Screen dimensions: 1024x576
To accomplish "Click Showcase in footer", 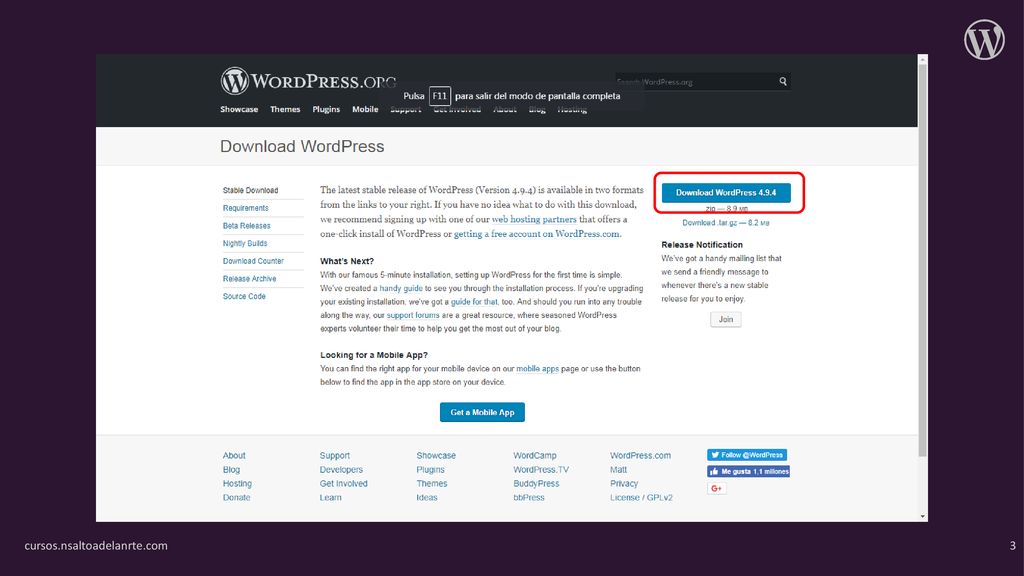I will [x=436, y=455].
